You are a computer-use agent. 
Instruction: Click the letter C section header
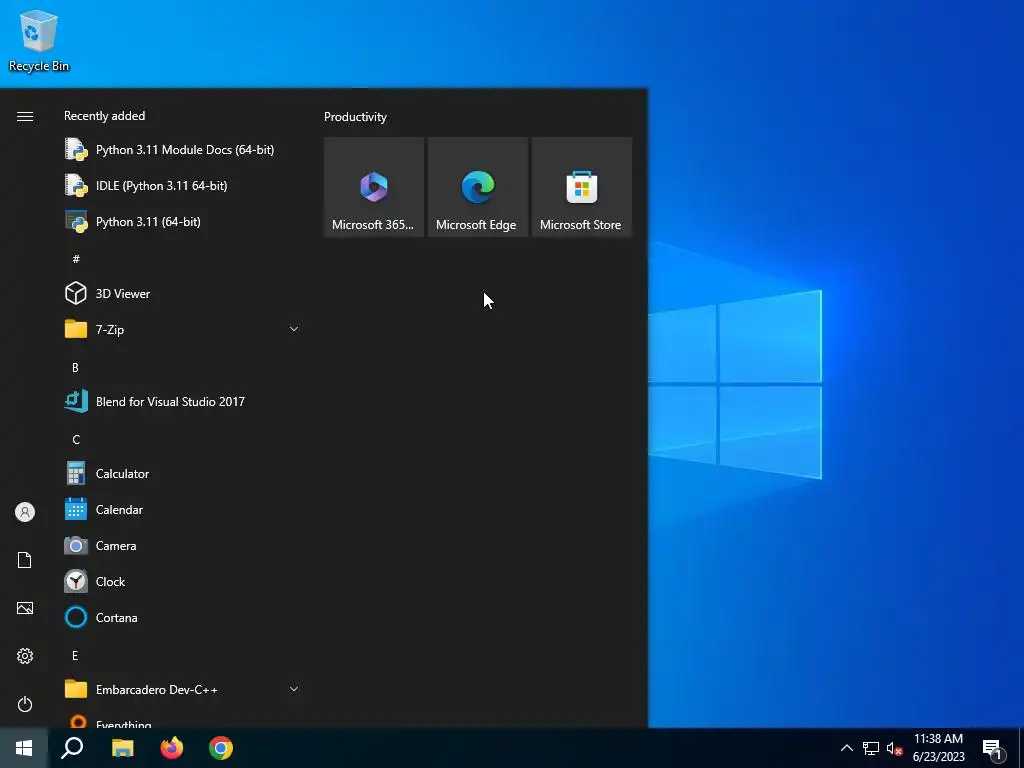tap(76, 440)
